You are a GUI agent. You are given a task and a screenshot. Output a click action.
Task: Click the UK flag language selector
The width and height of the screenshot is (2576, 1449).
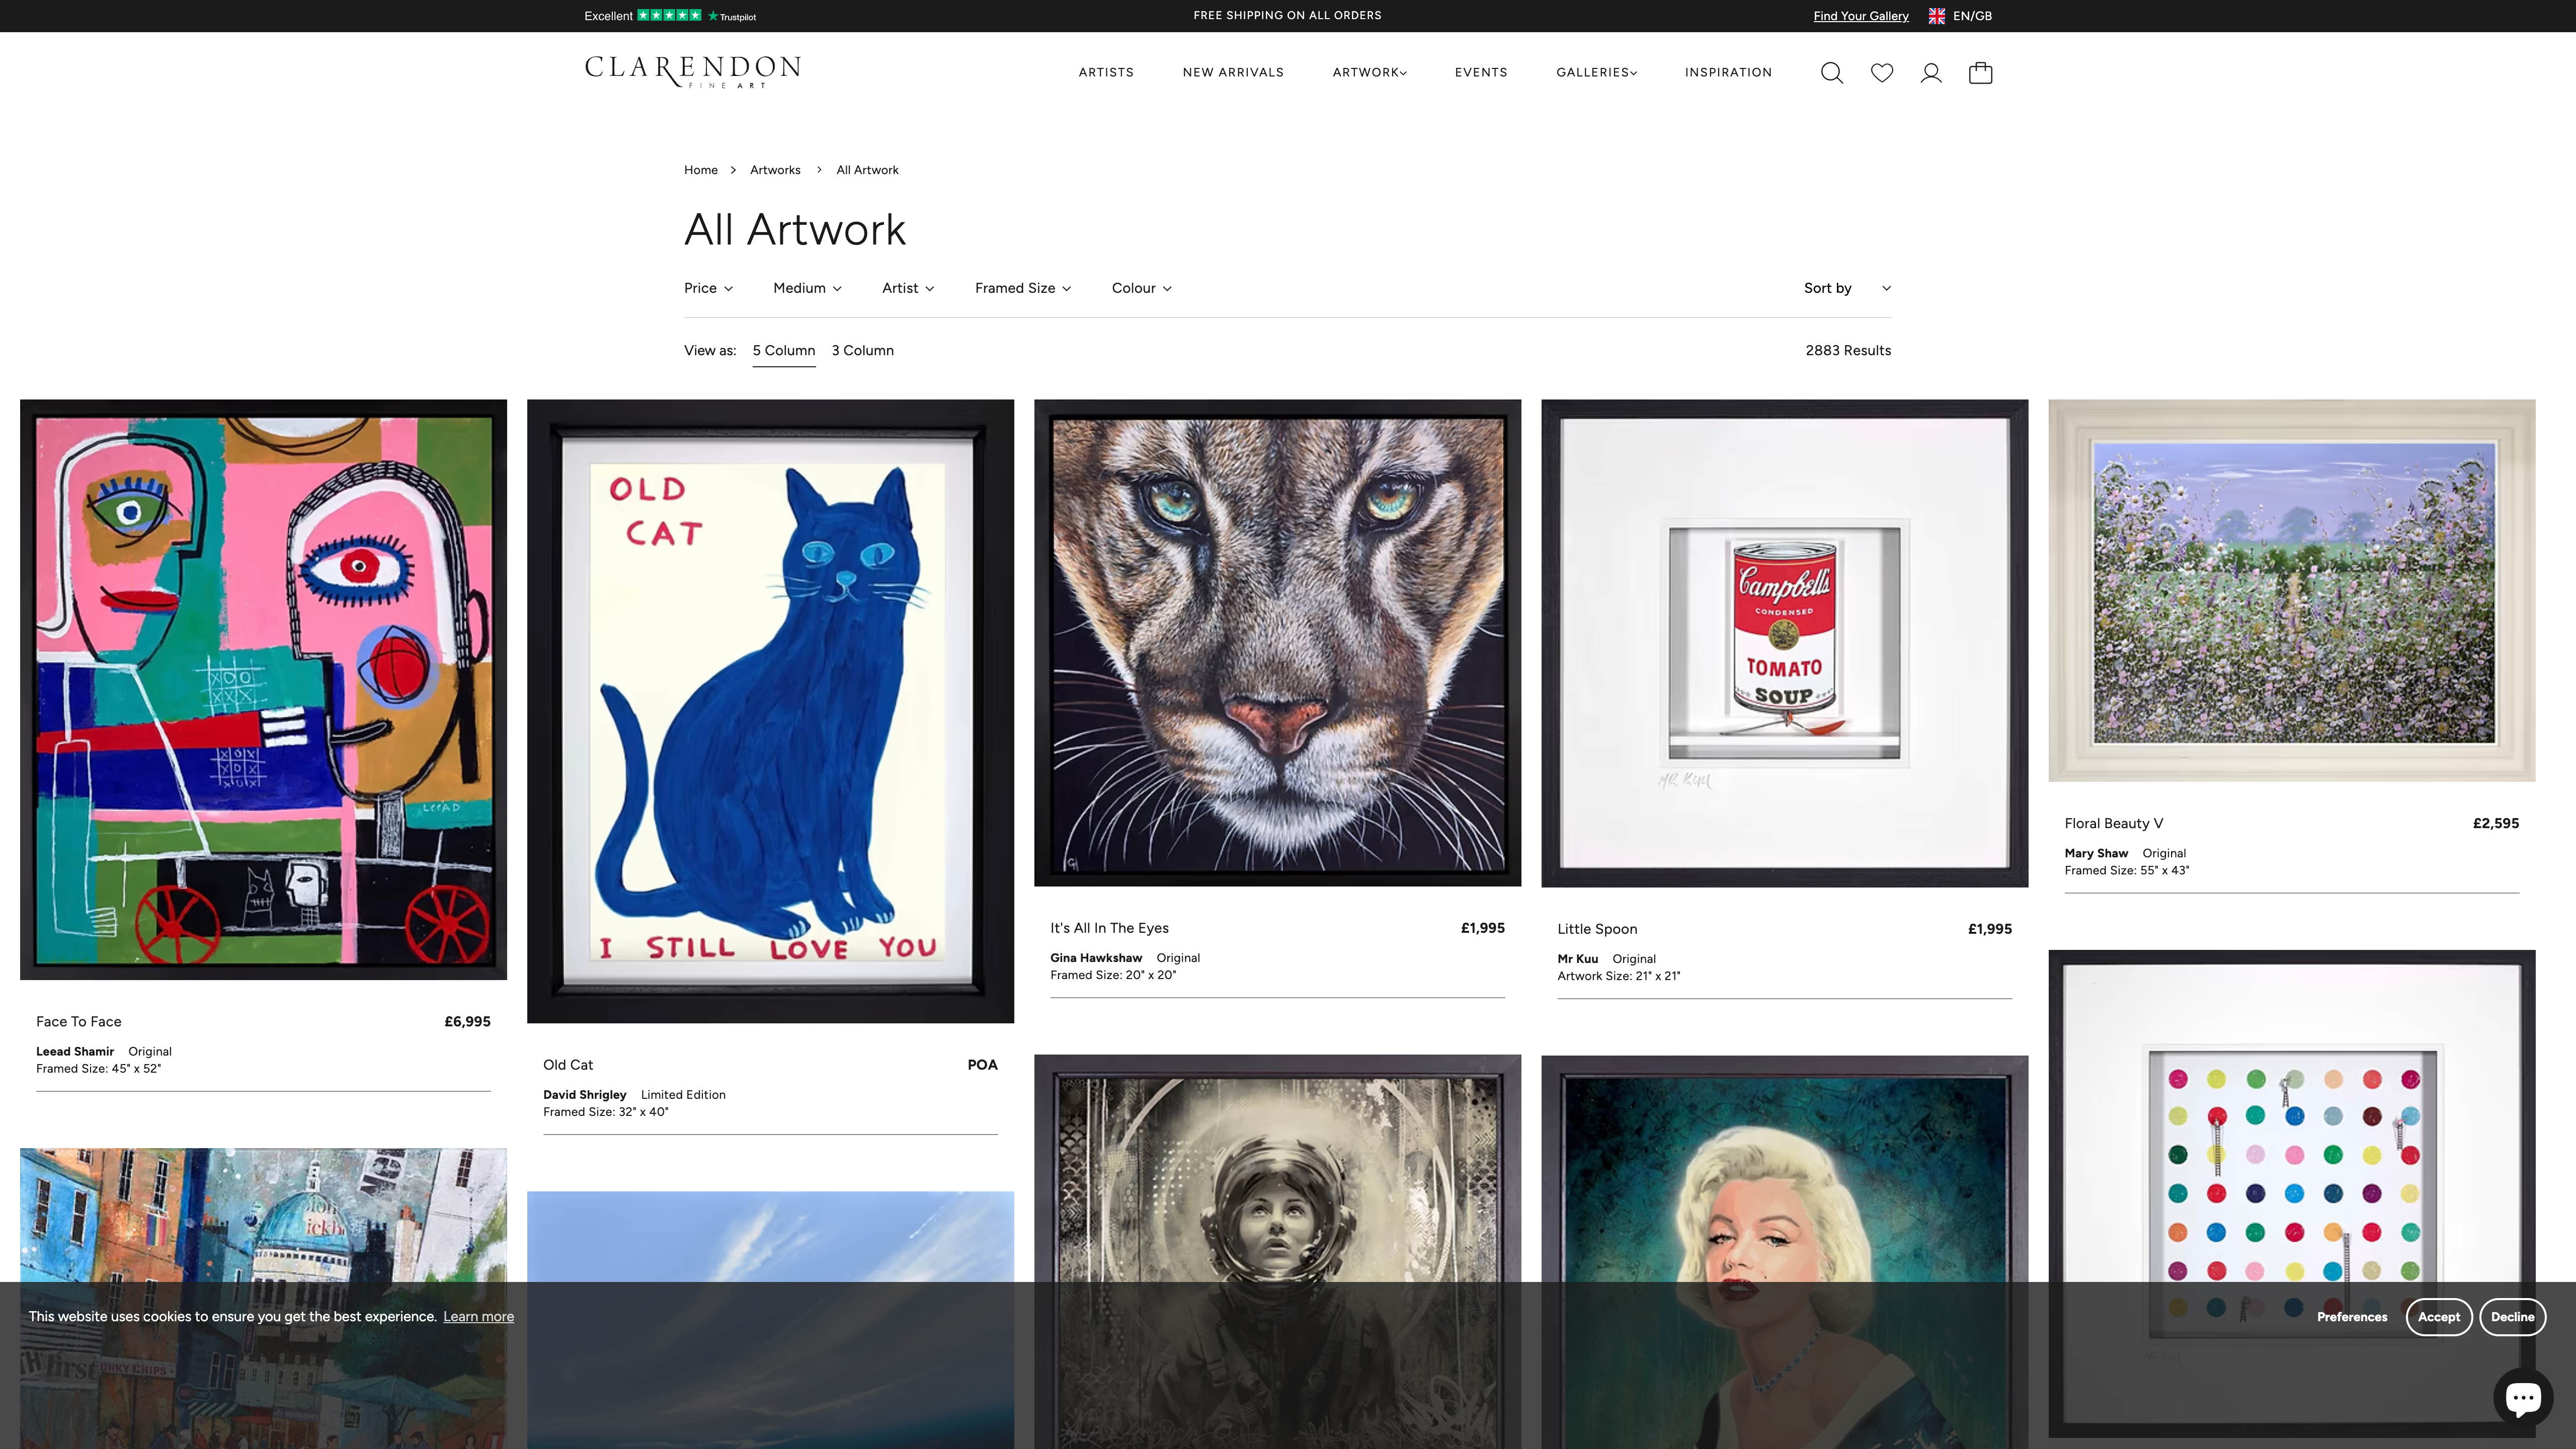click(1937, 15)
